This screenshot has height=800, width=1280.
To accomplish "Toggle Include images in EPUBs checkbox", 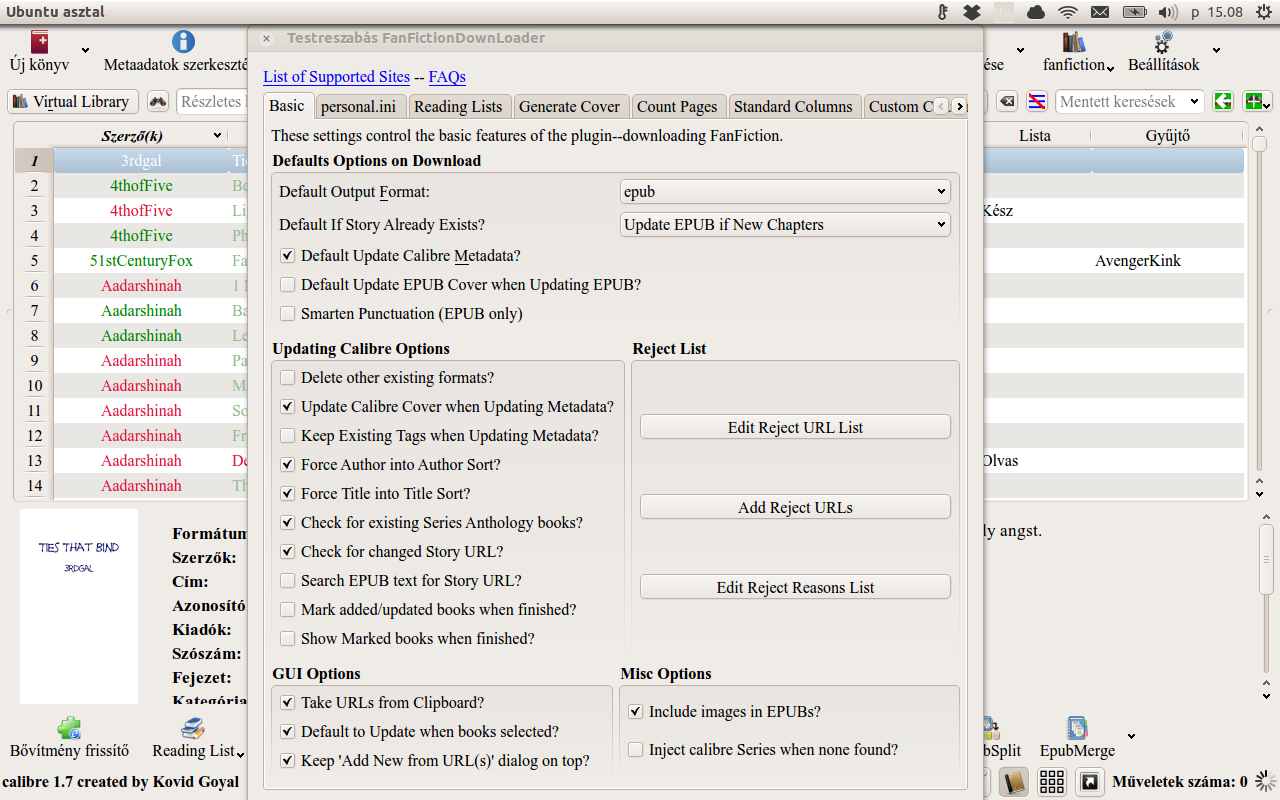I will click(636, 712).
